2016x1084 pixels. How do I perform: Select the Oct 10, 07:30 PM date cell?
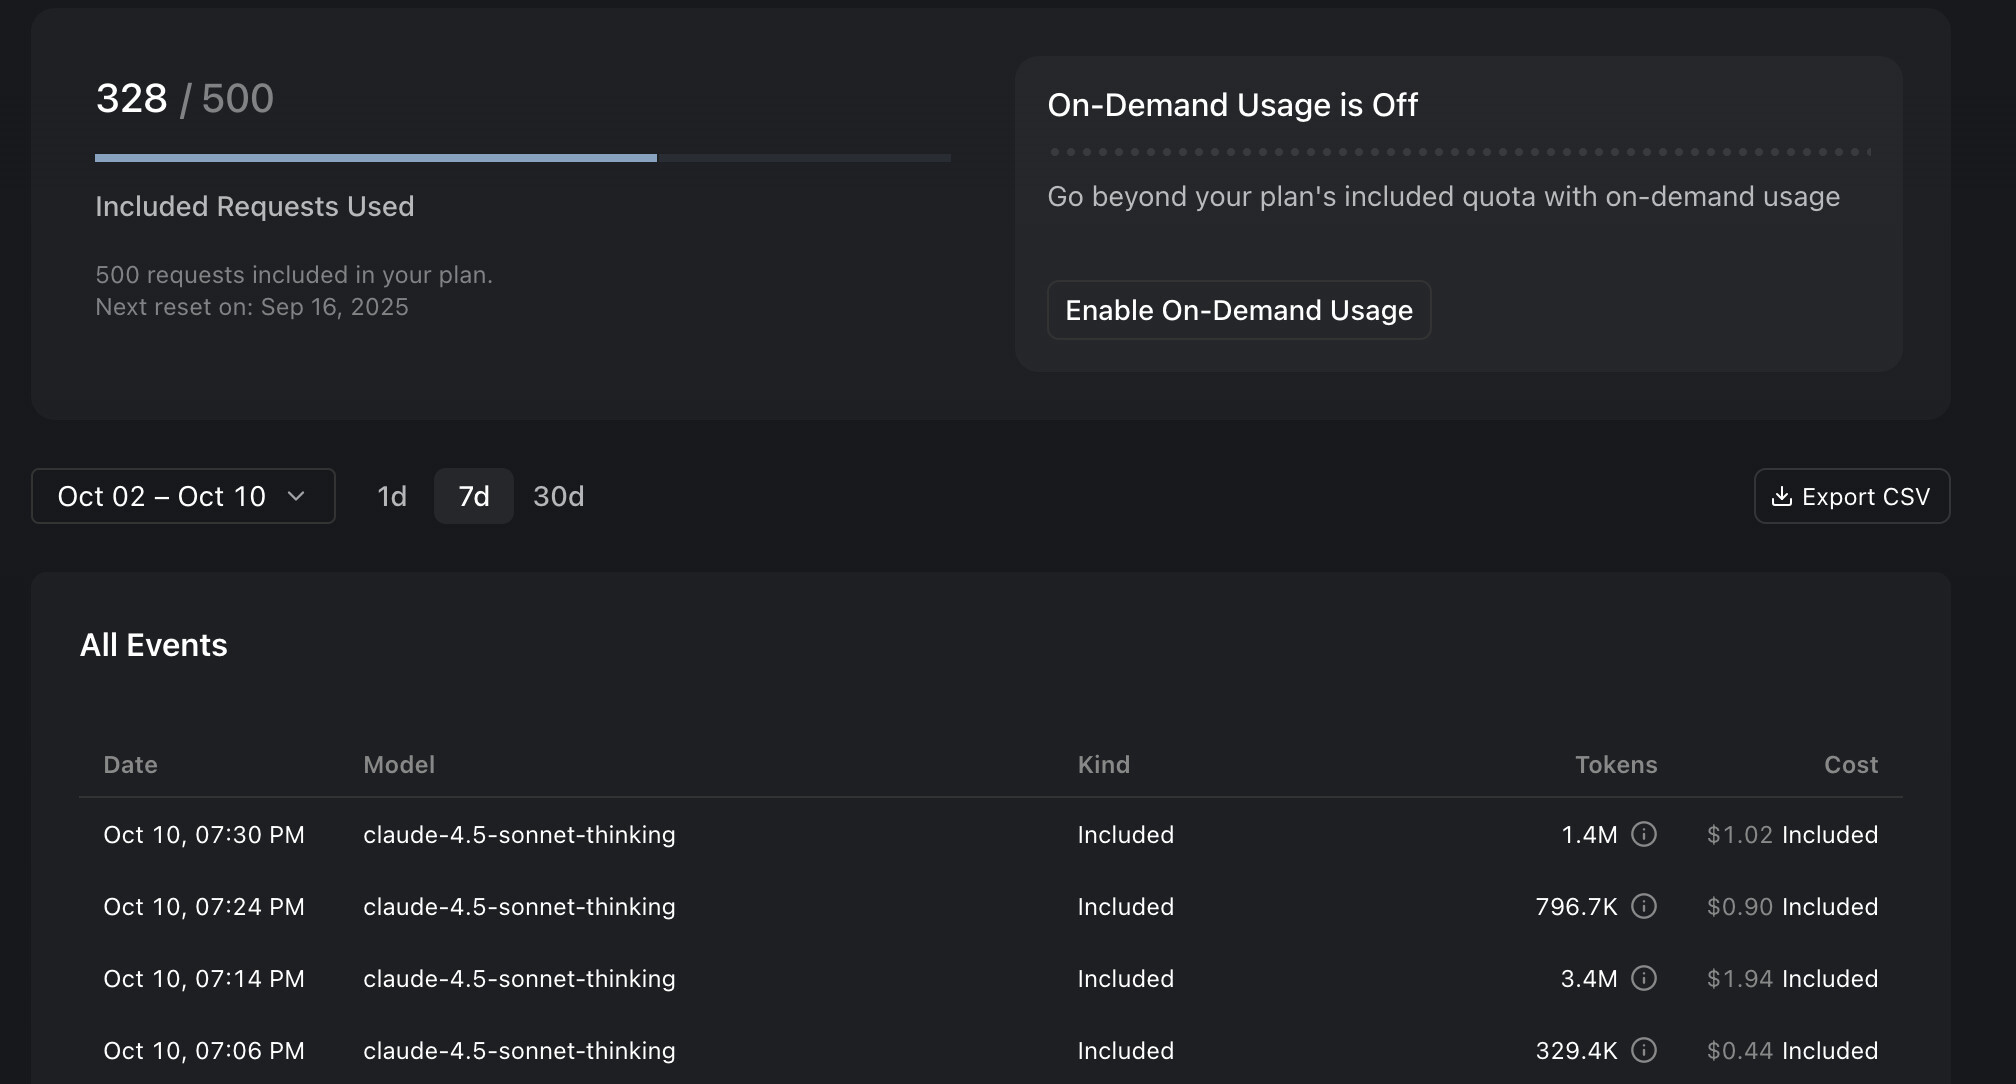pos(204,835)
